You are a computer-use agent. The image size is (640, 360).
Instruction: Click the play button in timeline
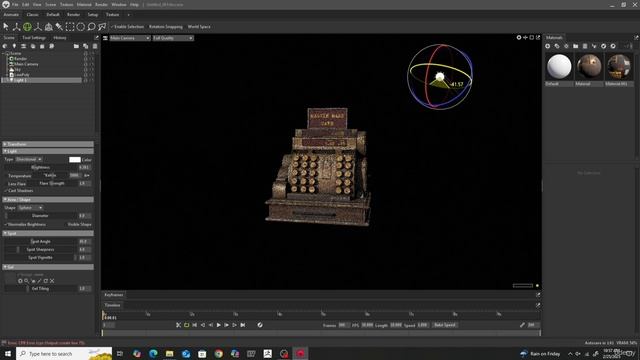coord(218,325)
